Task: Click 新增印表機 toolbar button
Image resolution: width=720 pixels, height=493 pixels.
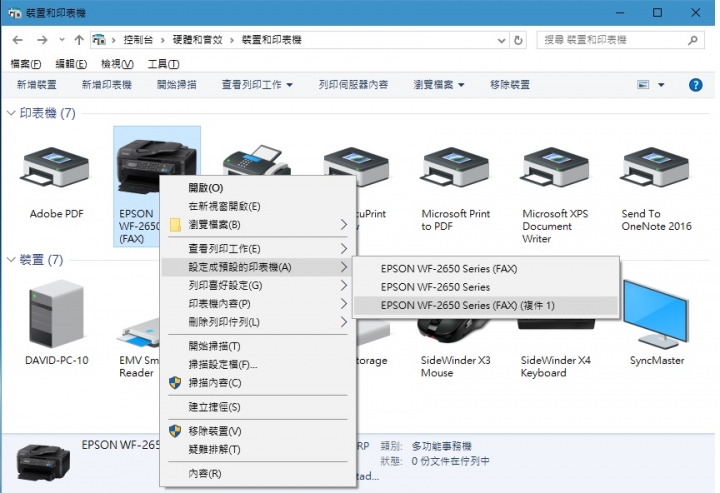Action: (x=107, y=85)
